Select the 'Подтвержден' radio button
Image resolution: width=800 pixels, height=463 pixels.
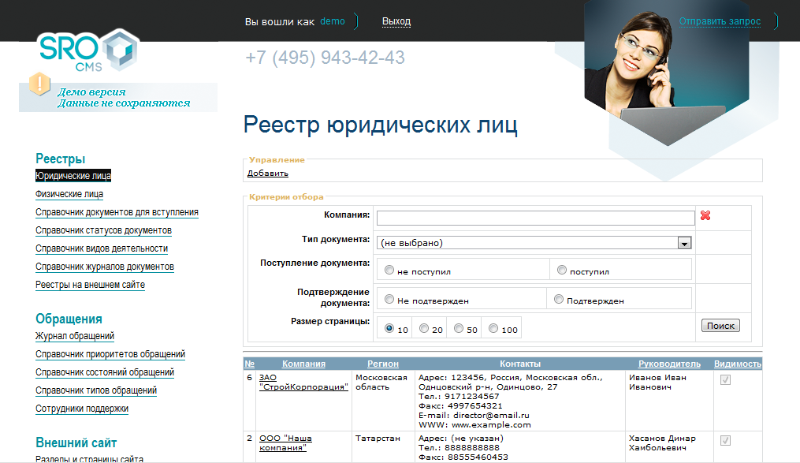point(560,299)
